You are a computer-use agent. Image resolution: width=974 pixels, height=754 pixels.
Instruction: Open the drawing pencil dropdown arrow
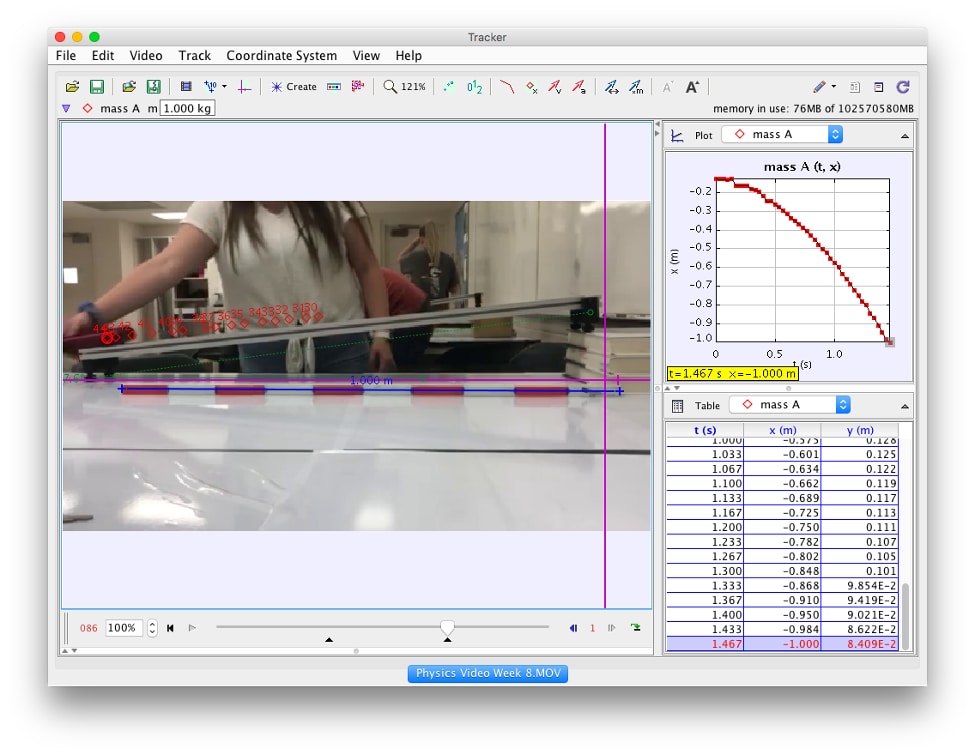(x=834, y=87)
